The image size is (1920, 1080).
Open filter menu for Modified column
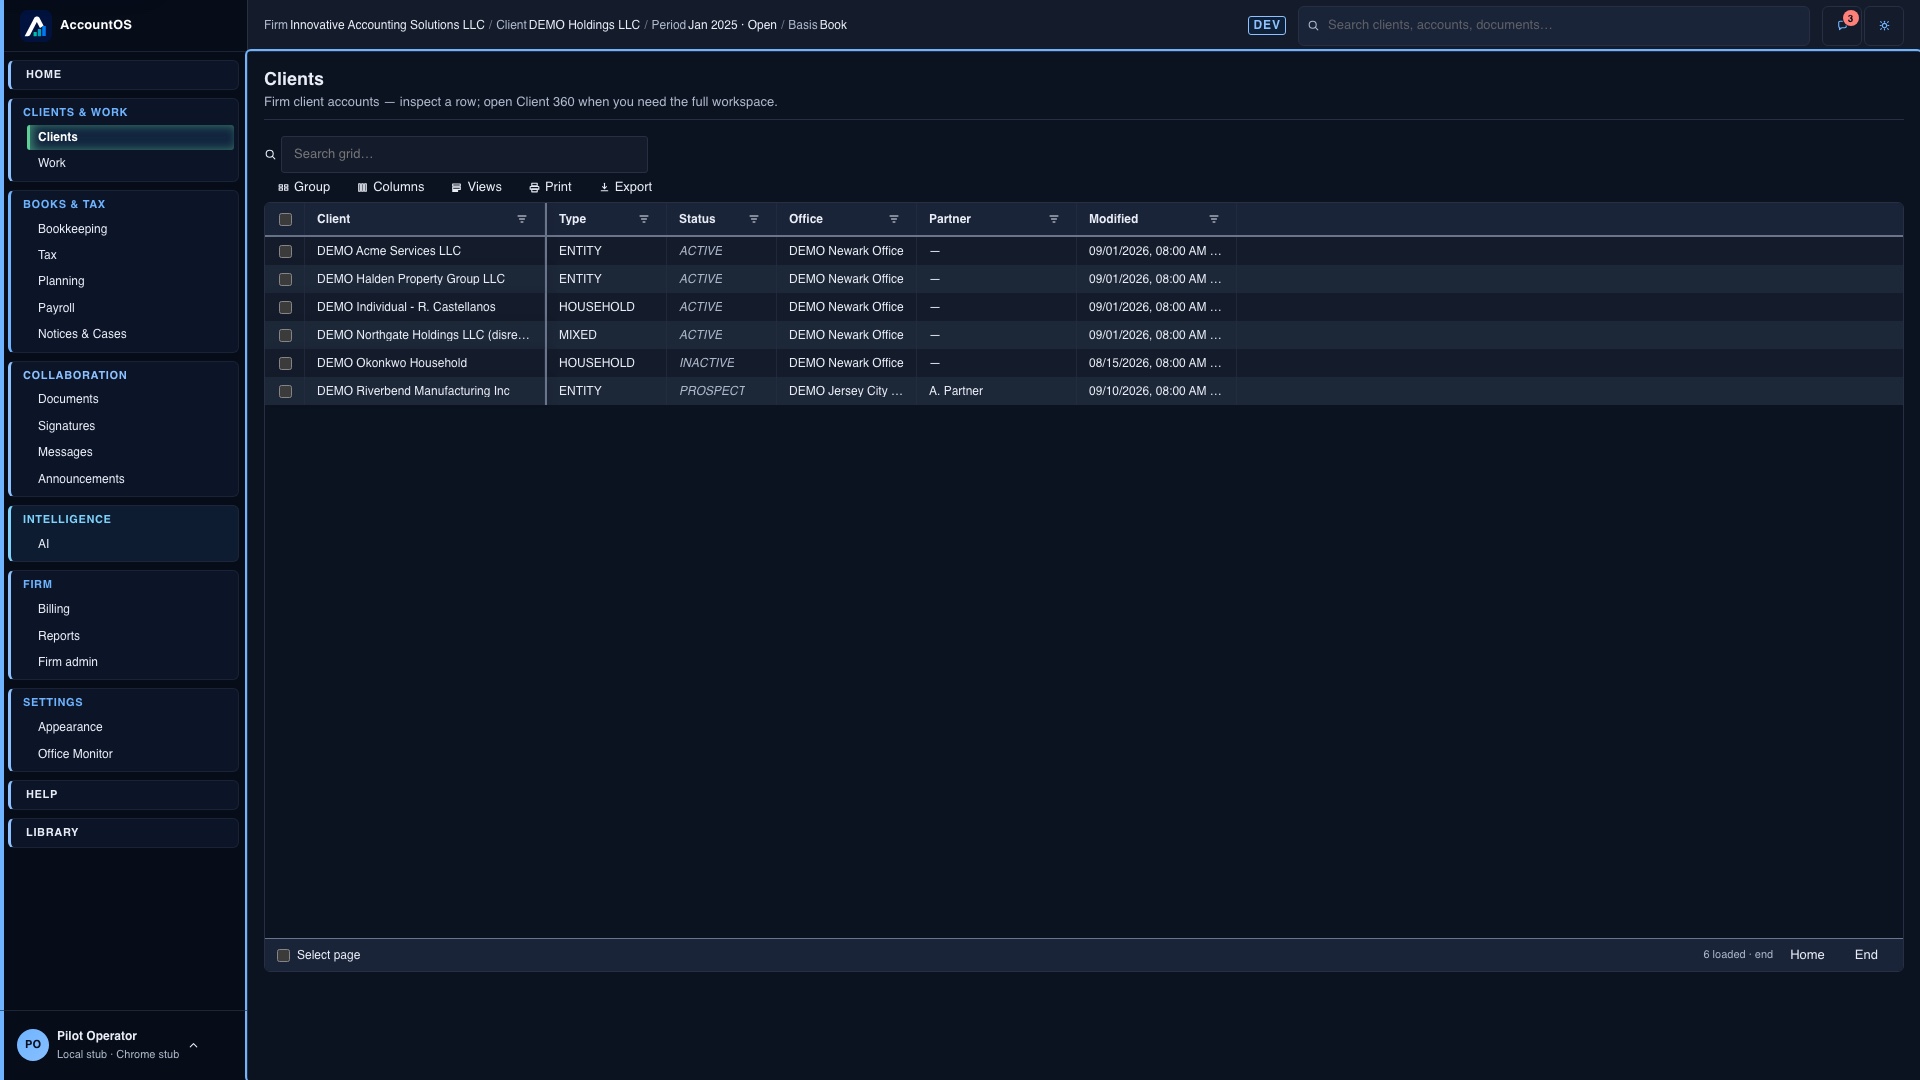coord(1214,219)
